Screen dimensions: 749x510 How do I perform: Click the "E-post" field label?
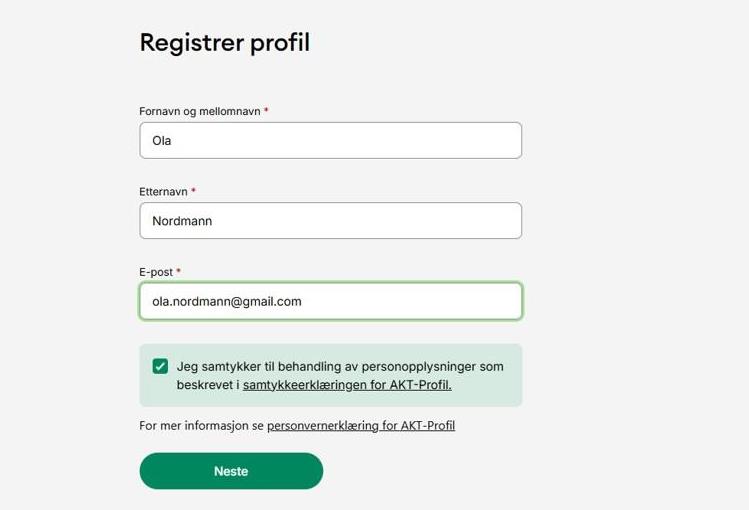[x=156, y=271]
